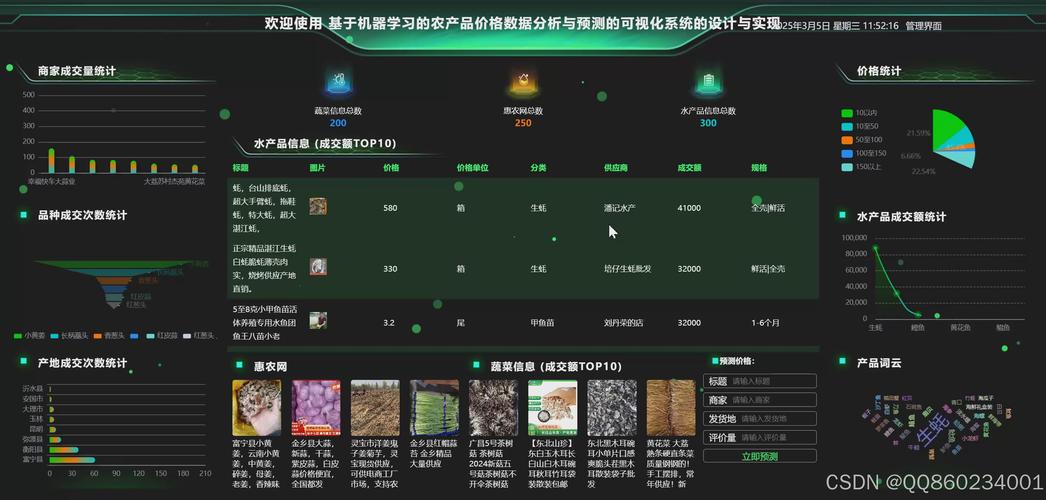
Task: Open the 东北山珍 白玉木耳 thumbnail
Action: (x=553, y=408)
